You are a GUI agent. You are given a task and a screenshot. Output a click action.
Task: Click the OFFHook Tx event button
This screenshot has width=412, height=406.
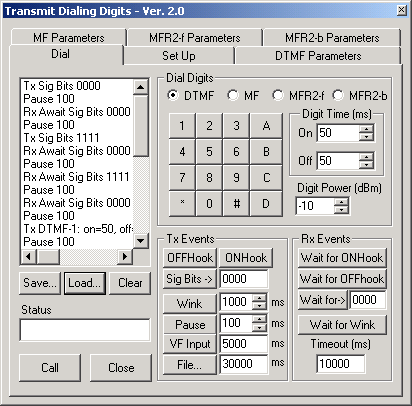tap(190, 258)
